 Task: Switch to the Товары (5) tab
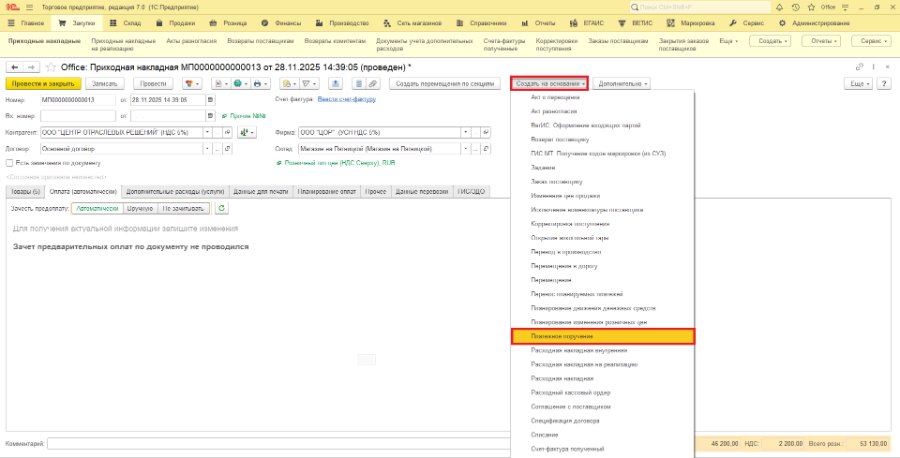point(25,192)
